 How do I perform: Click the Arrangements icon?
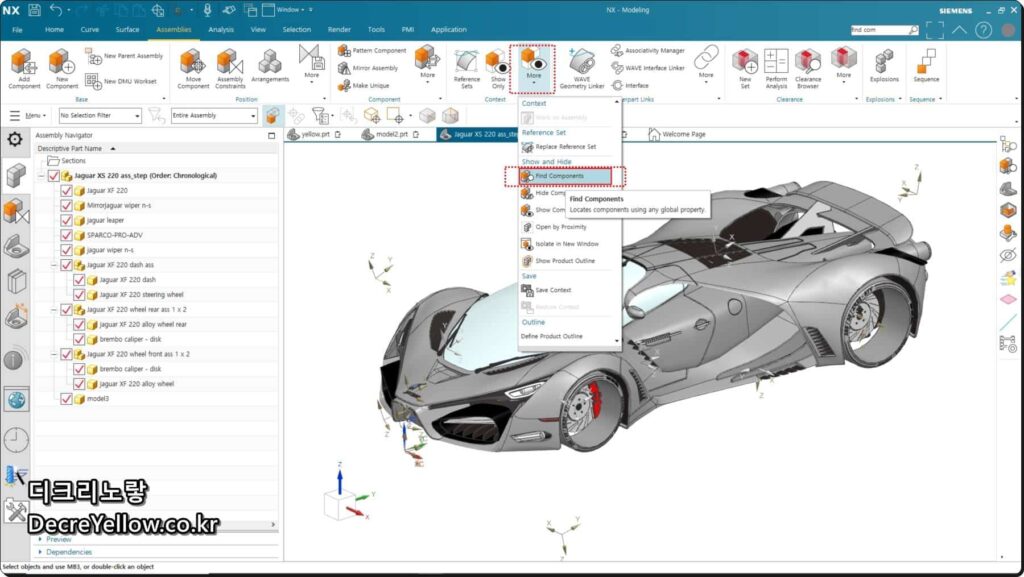tap(270, 65)
